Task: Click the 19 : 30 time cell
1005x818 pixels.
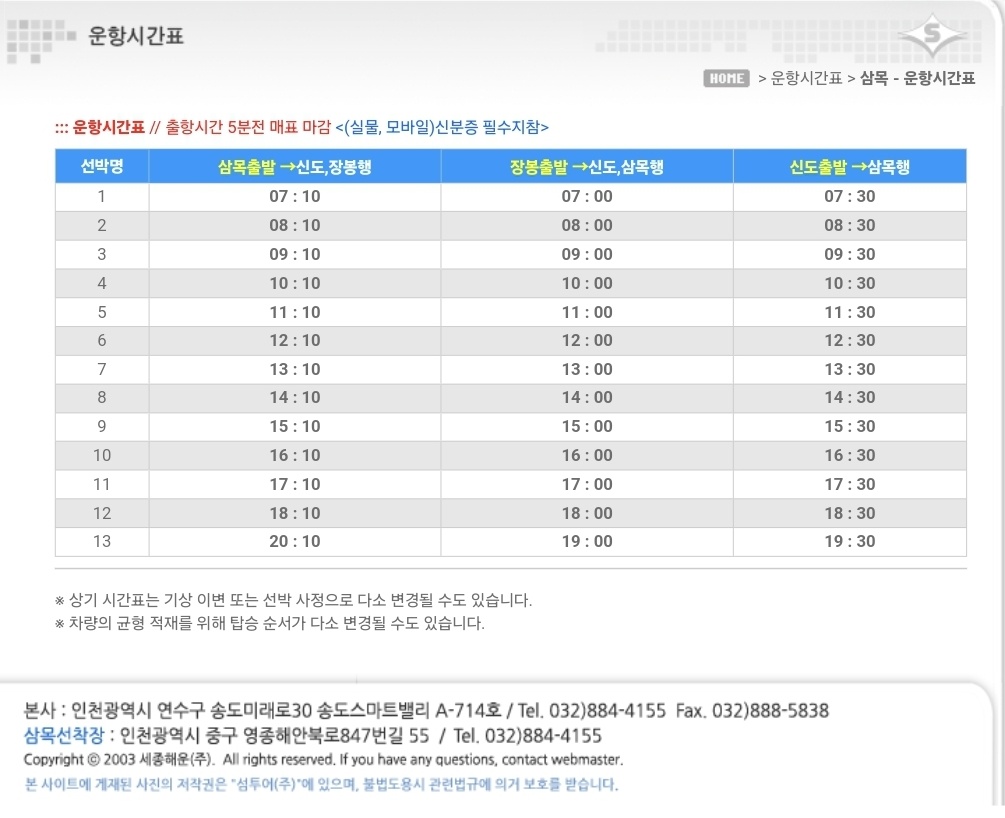Action: pyautogui.click(x=850, y=542)
